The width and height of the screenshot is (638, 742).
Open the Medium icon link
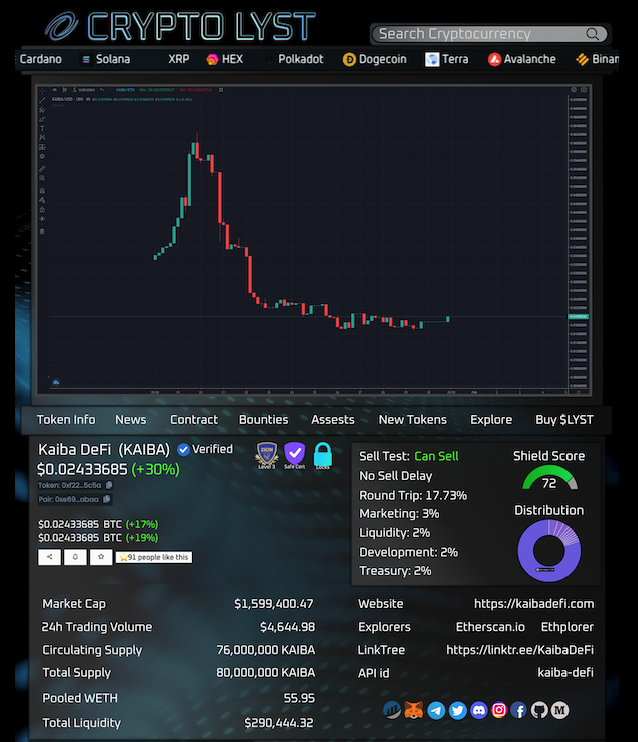click(560, 710)
